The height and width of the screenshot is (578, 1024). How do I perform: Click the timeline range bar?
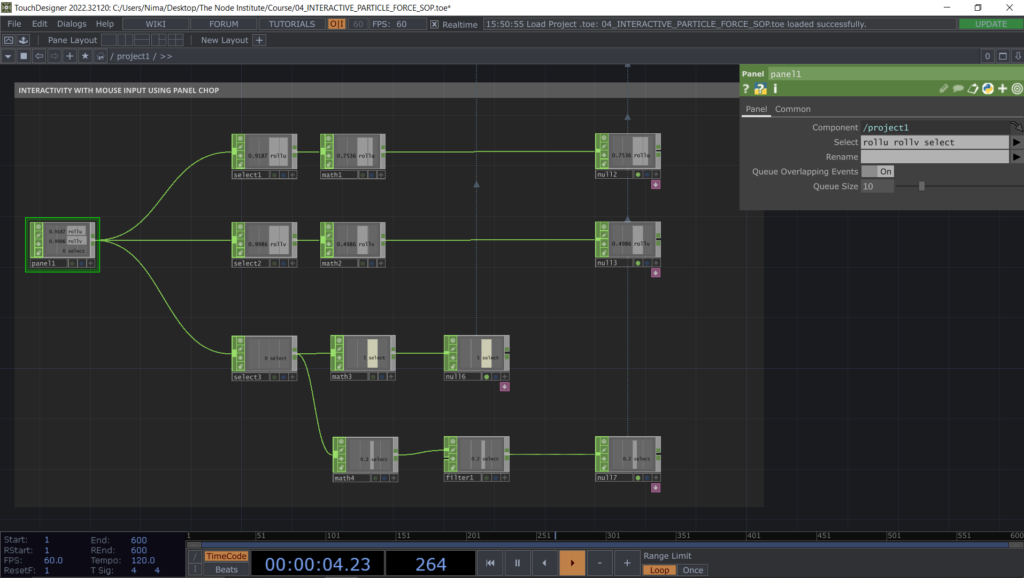tap(604, 544)
